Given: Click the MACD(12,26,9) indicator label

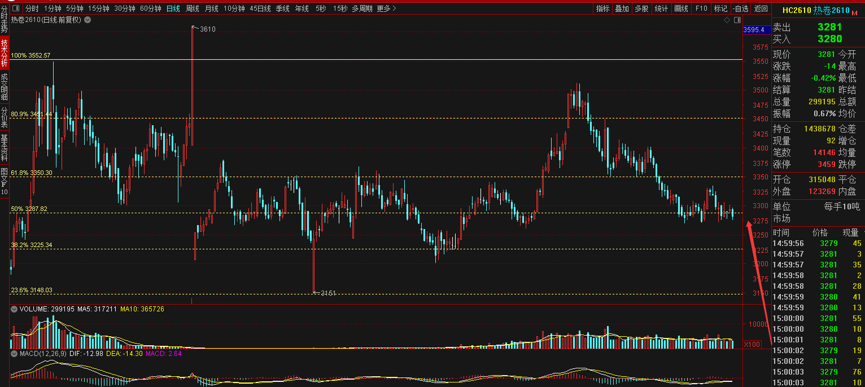Looking at the screenshot, I should (42, 353).
